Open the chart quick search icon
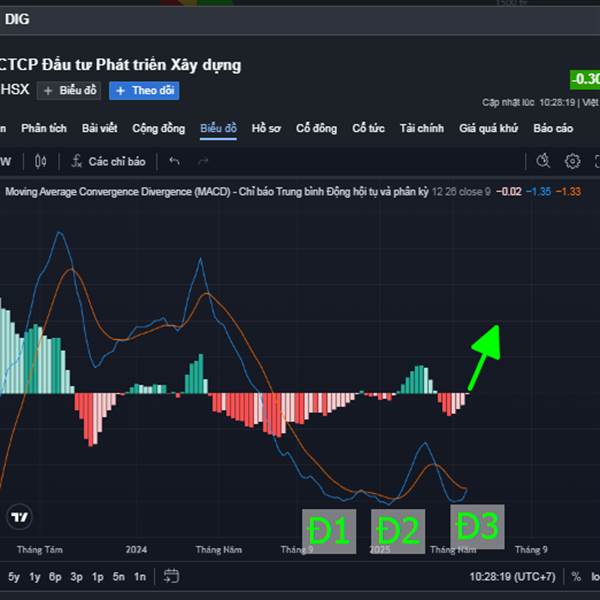 coord(543,161)
